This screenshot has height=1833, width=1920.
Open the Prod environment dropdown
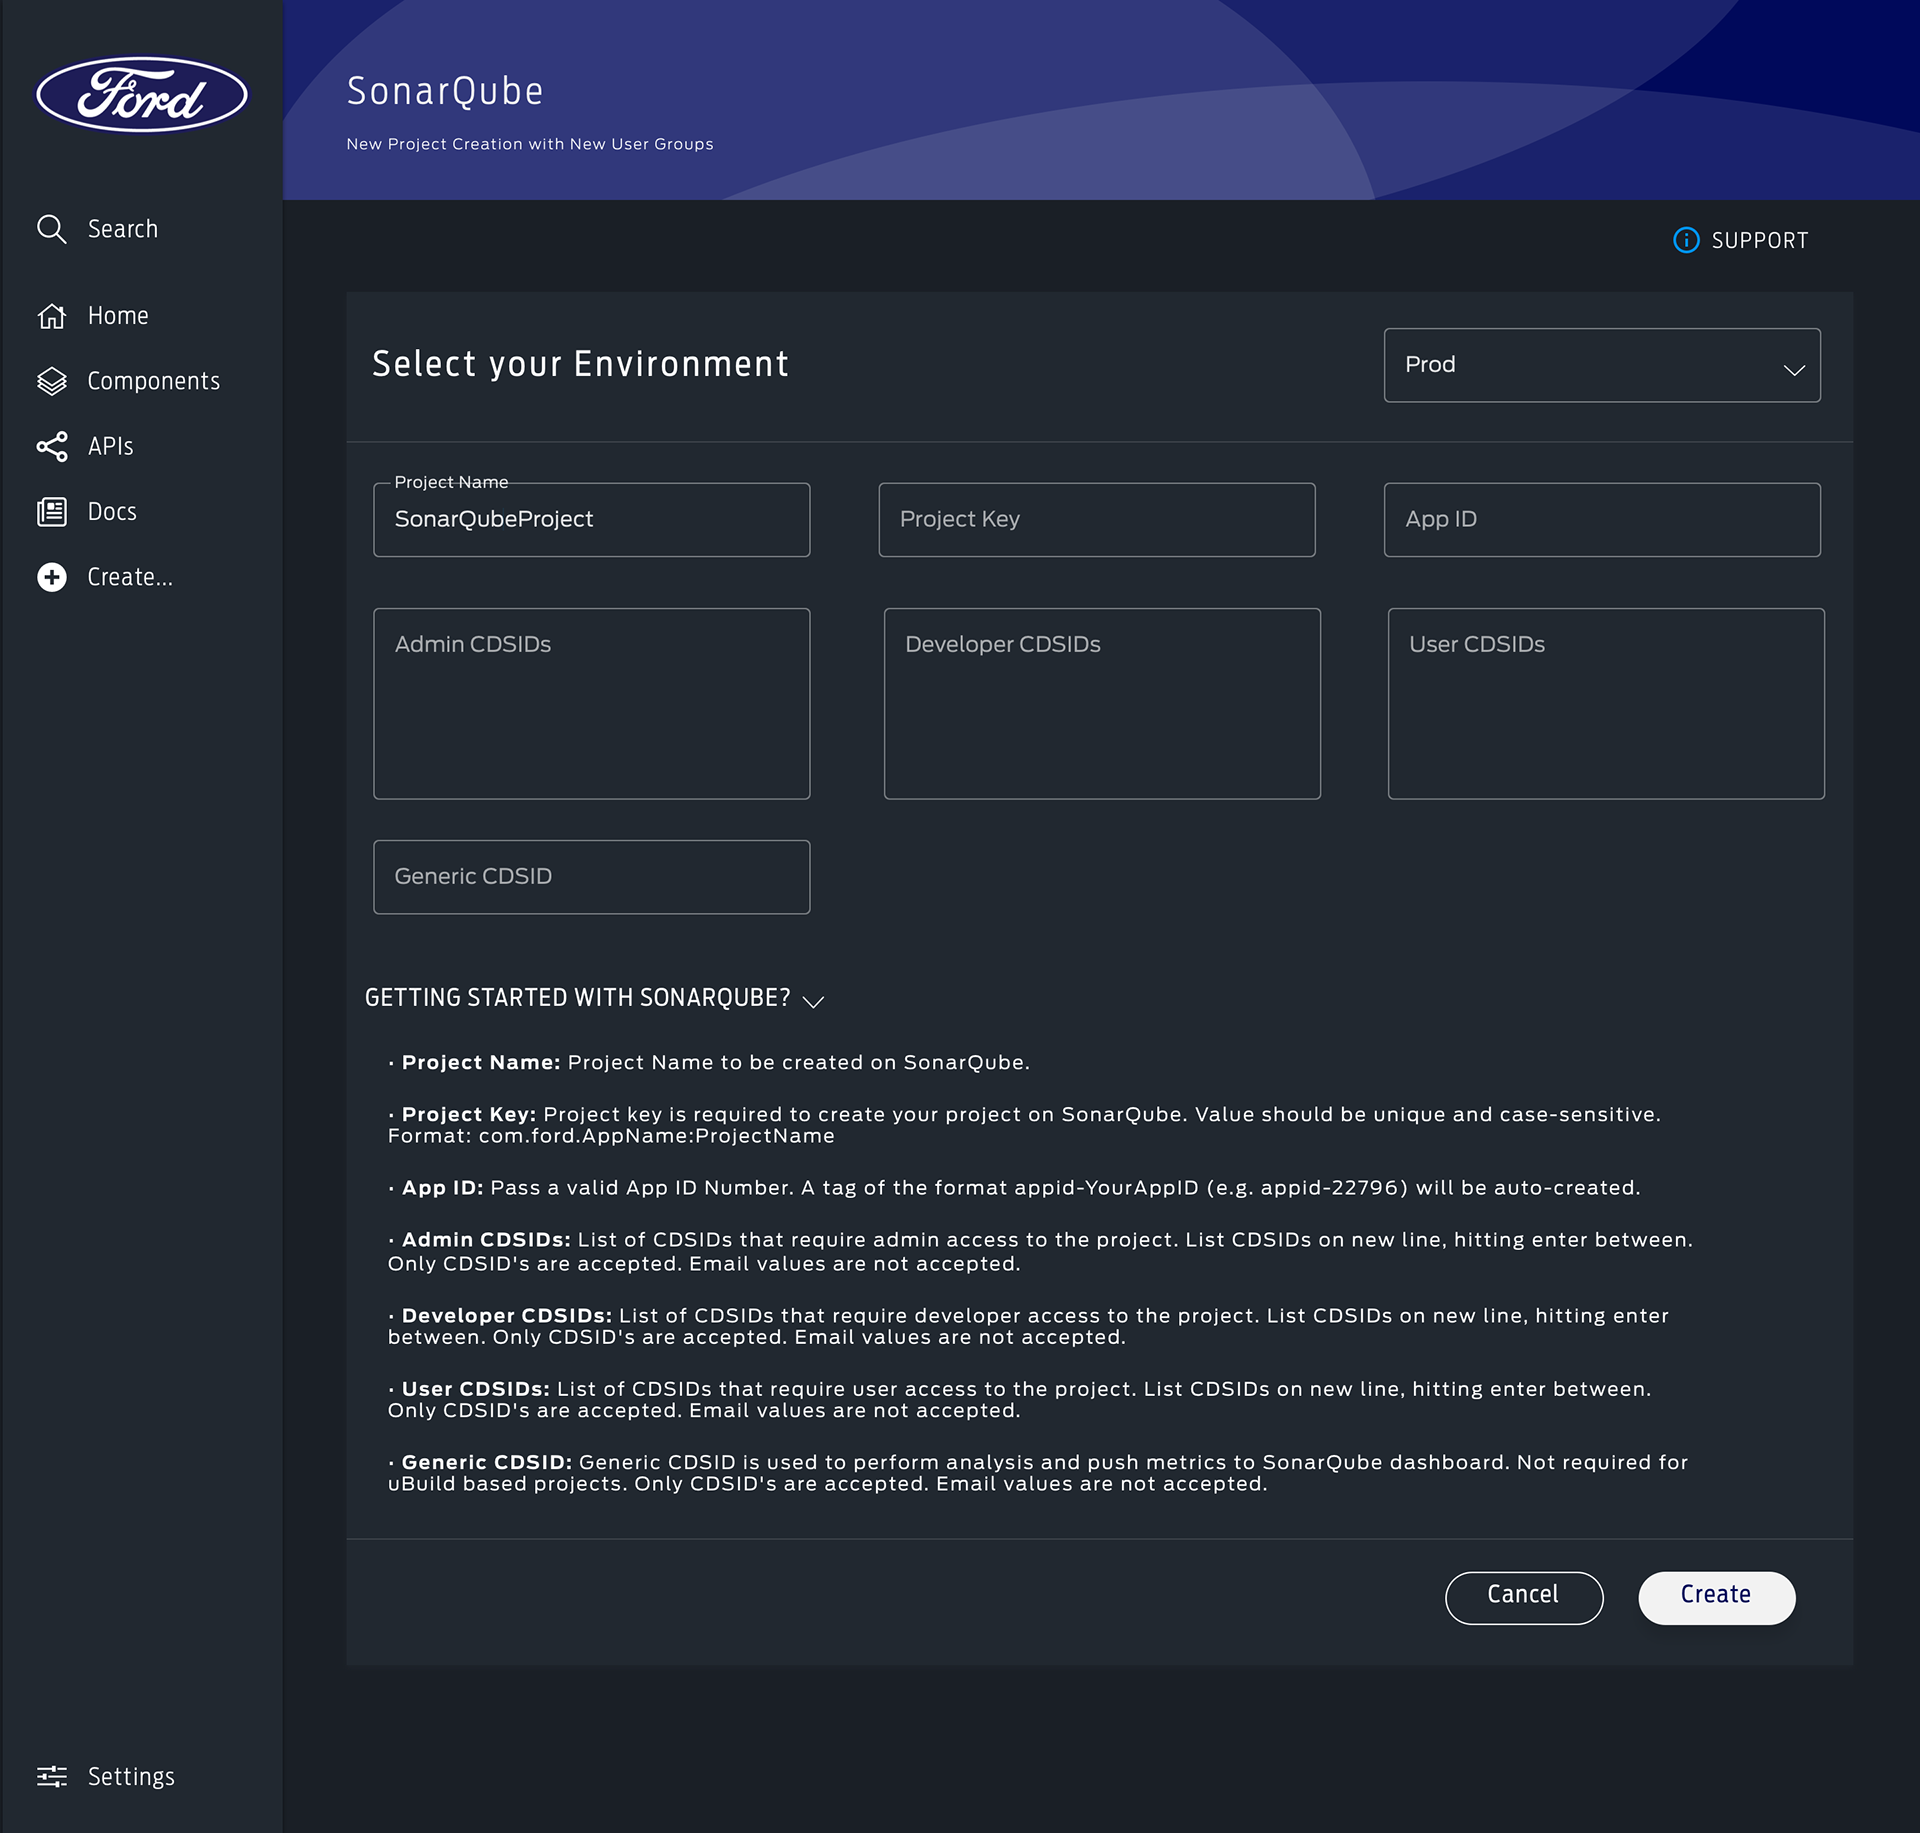[x=1602, y=365]
